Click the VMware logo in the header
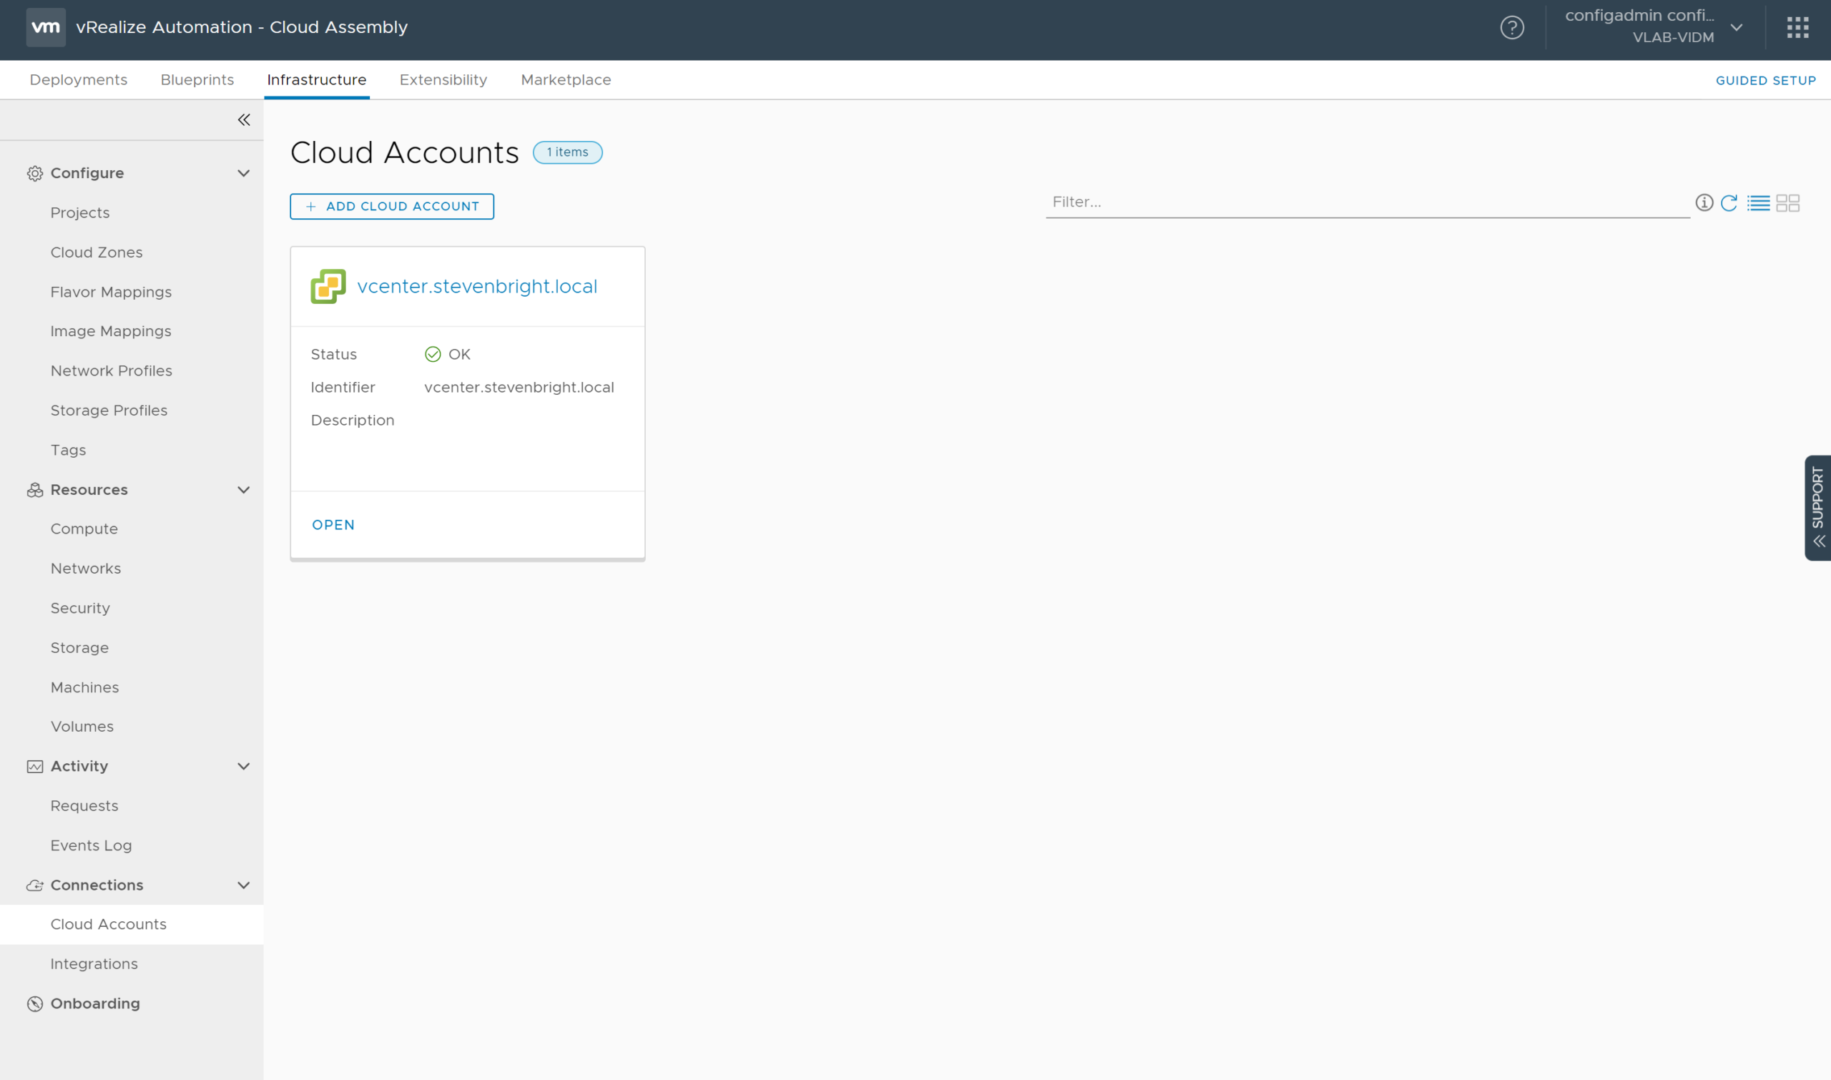This screenshot has width=1831, height=1080. (46, 28)
